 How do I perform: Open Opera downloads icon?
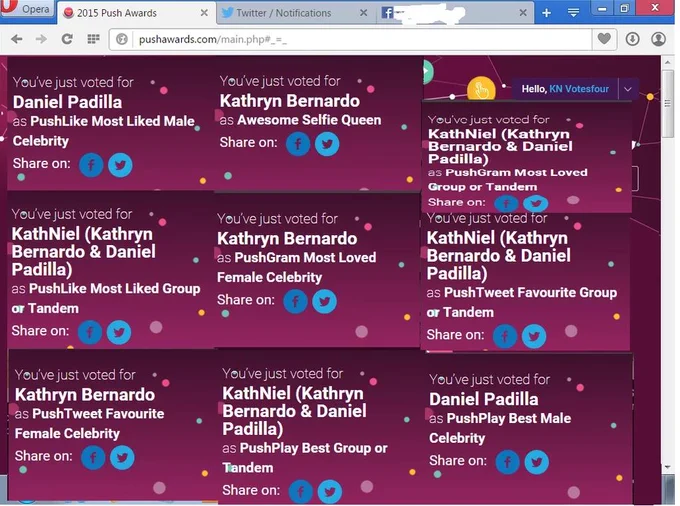click(632, 39)
